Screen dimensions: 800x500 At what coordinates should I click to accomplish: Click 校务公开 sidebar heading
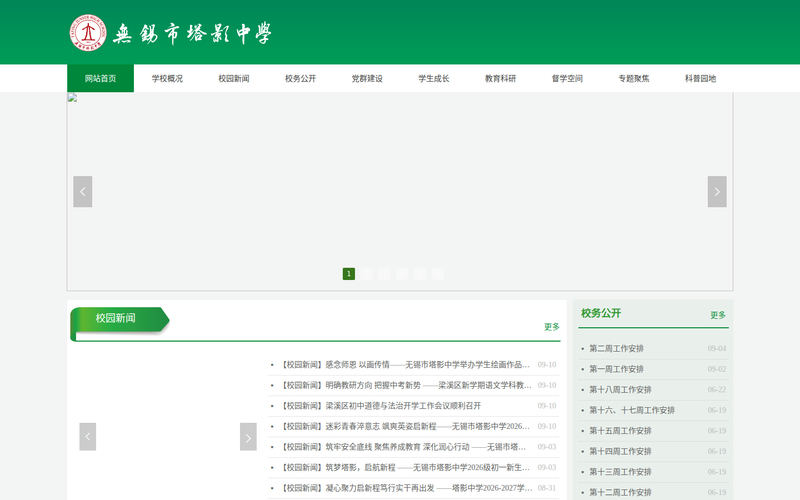(x=601, y=313)
